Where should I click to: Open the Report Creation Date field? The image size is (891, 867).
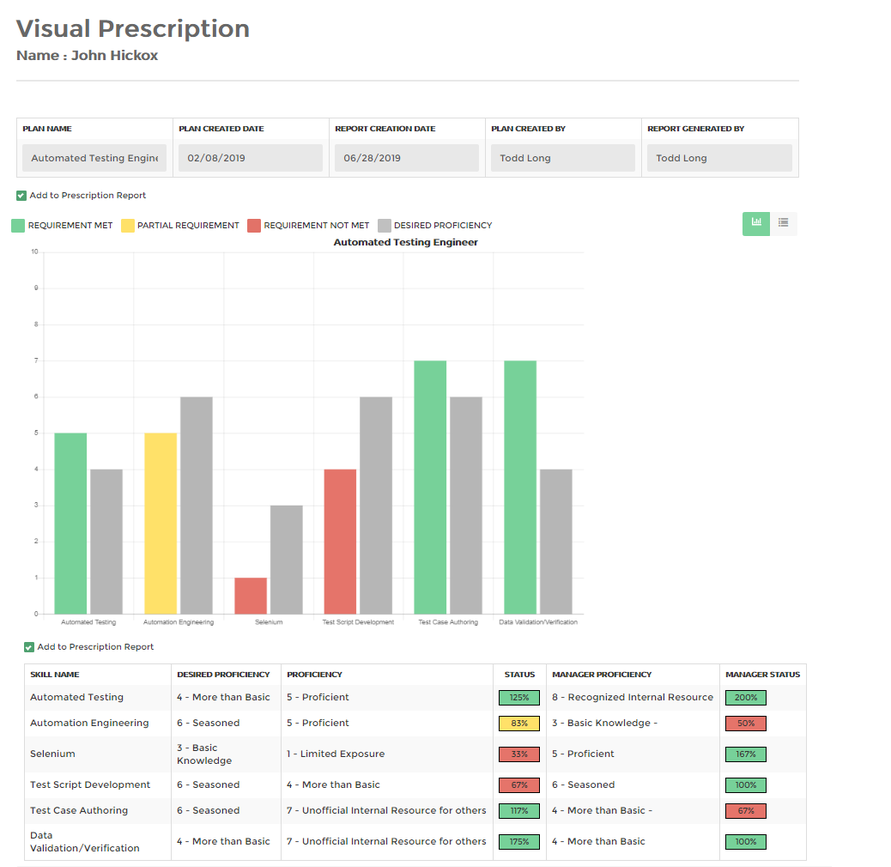406,157
